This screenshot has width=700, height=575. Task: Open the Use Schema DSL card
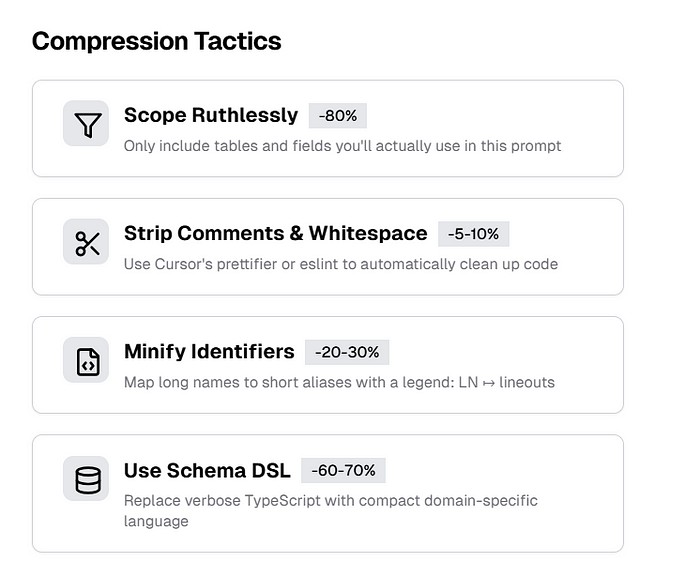328,494
